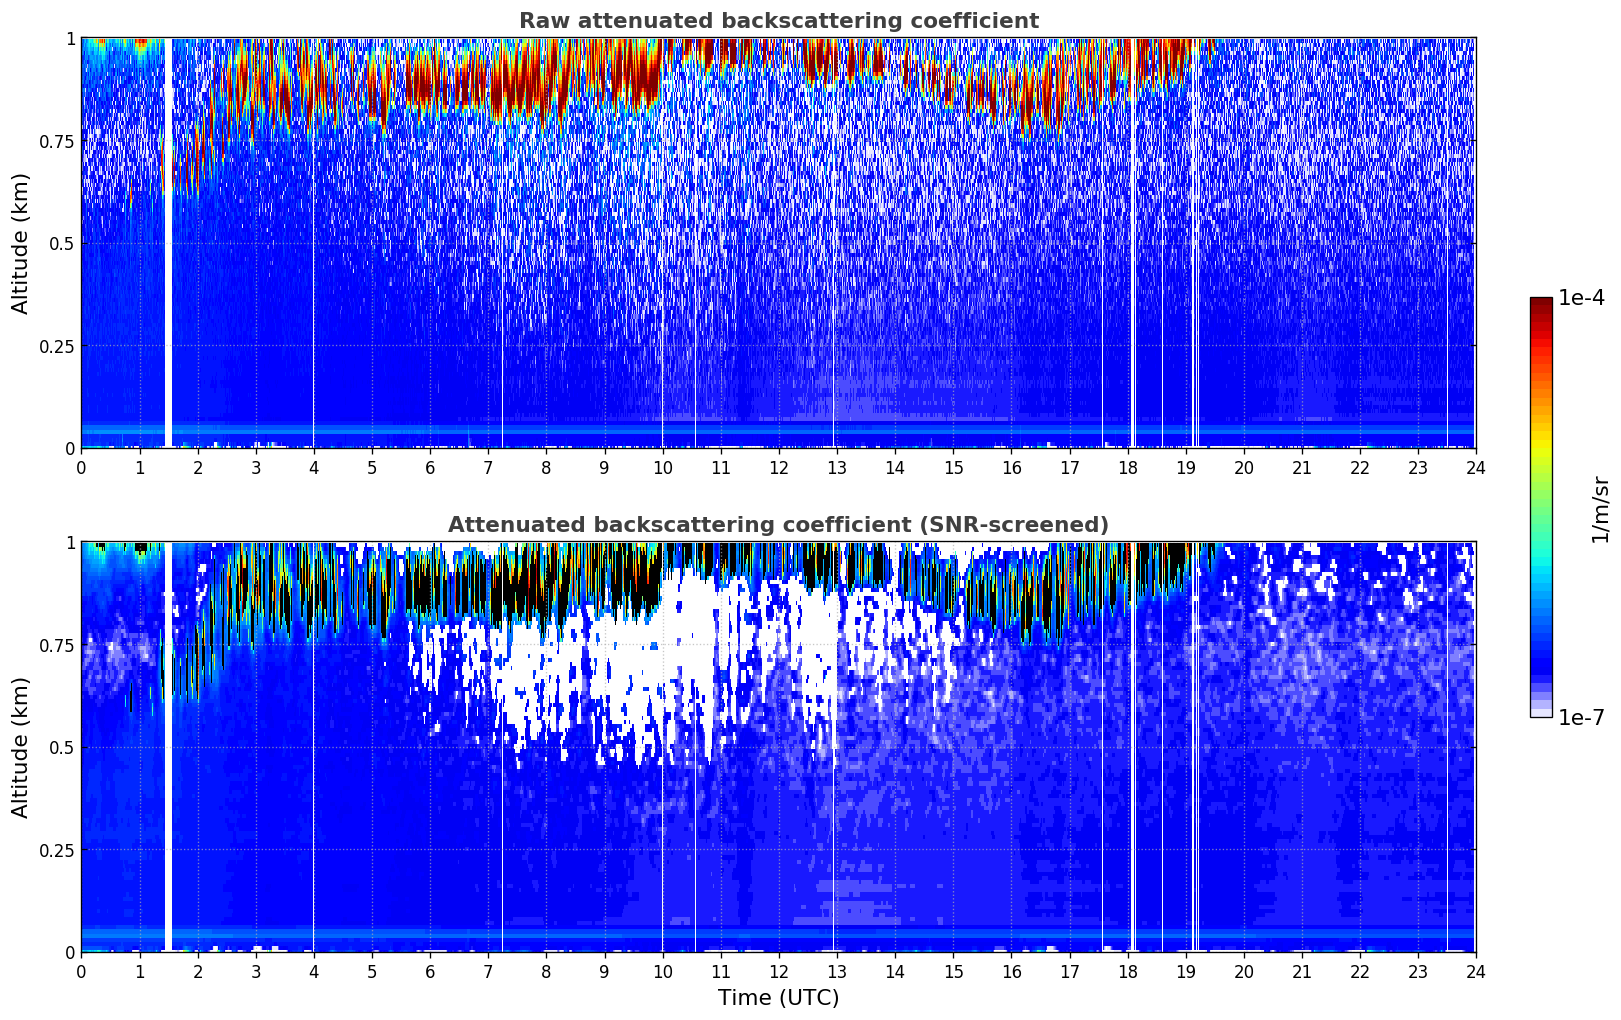
Task: Click hour 19 tick on top plot axis
Action: [1185, 467]
